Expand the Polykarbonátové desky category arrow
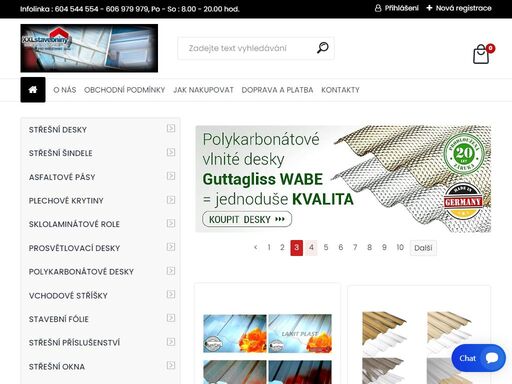The image size is (512, 384). tap(171, 271)
